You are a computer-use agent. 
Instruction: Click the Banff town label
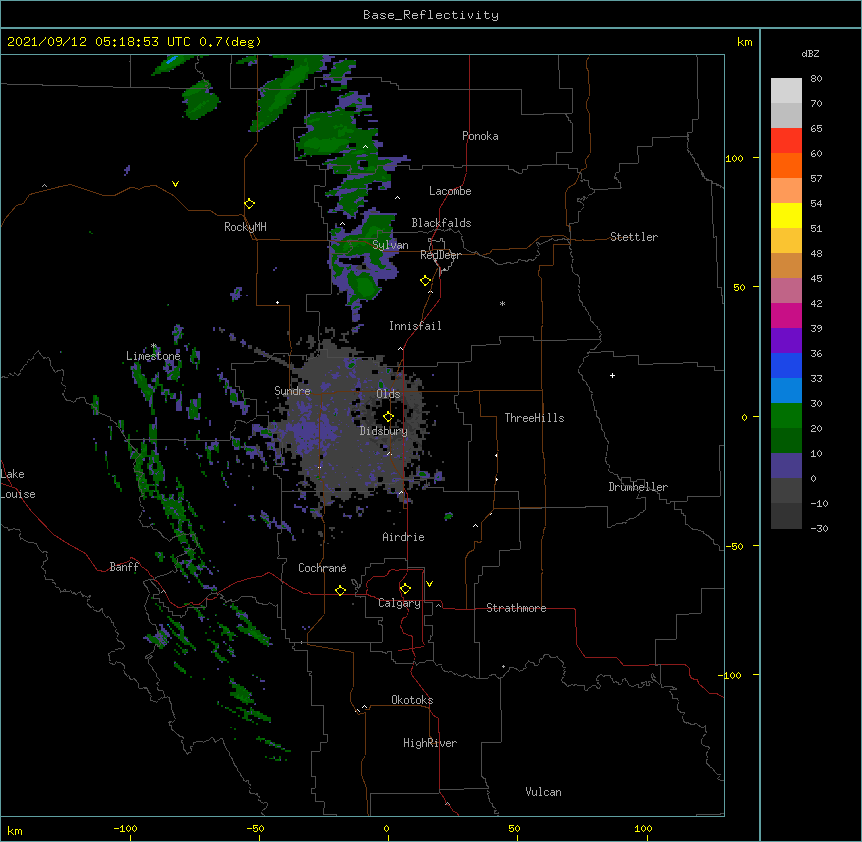tap(125, 567)
